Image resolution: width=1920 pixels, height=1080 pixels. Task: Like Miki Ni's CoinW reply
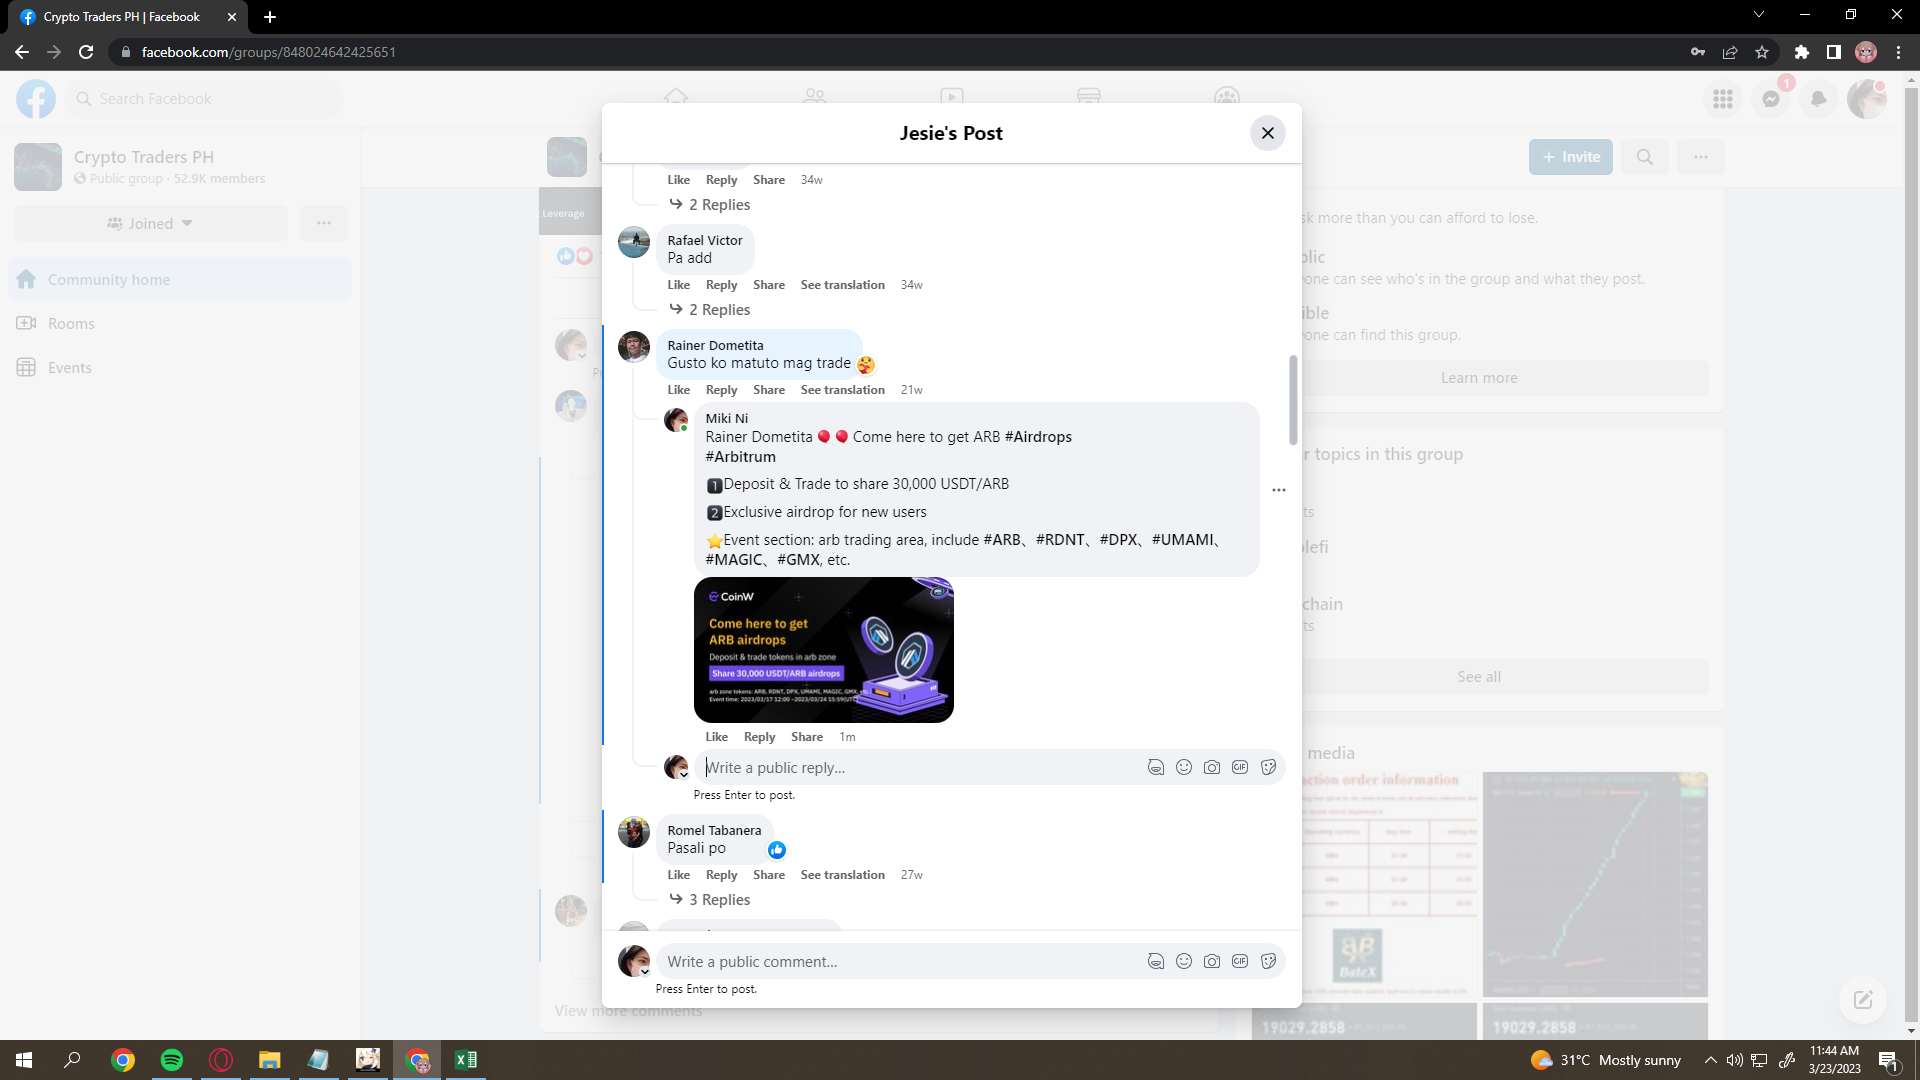click(716, 737)
